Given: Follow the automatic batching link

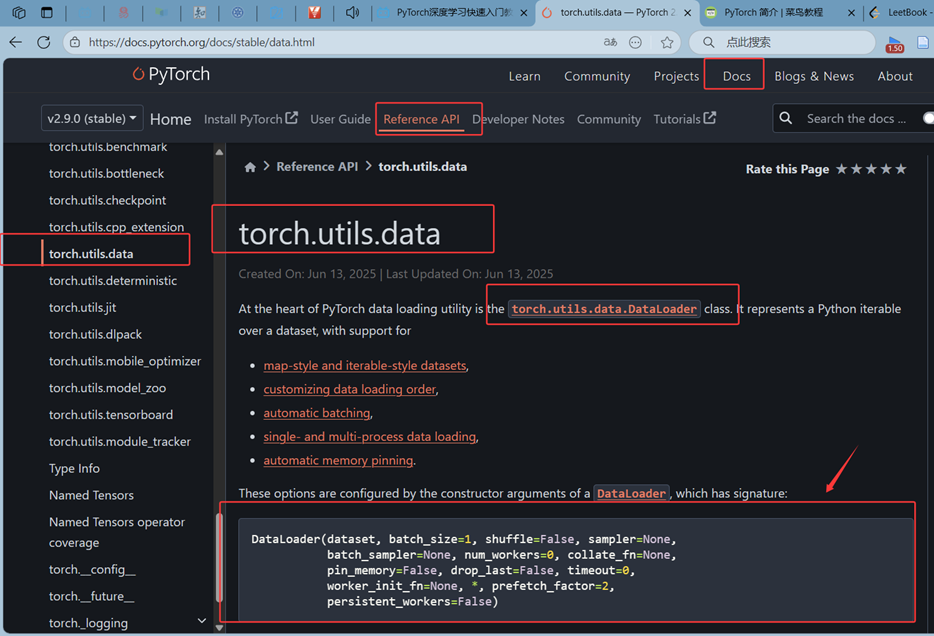Looking at the screenshot, I should click(317, 413).
